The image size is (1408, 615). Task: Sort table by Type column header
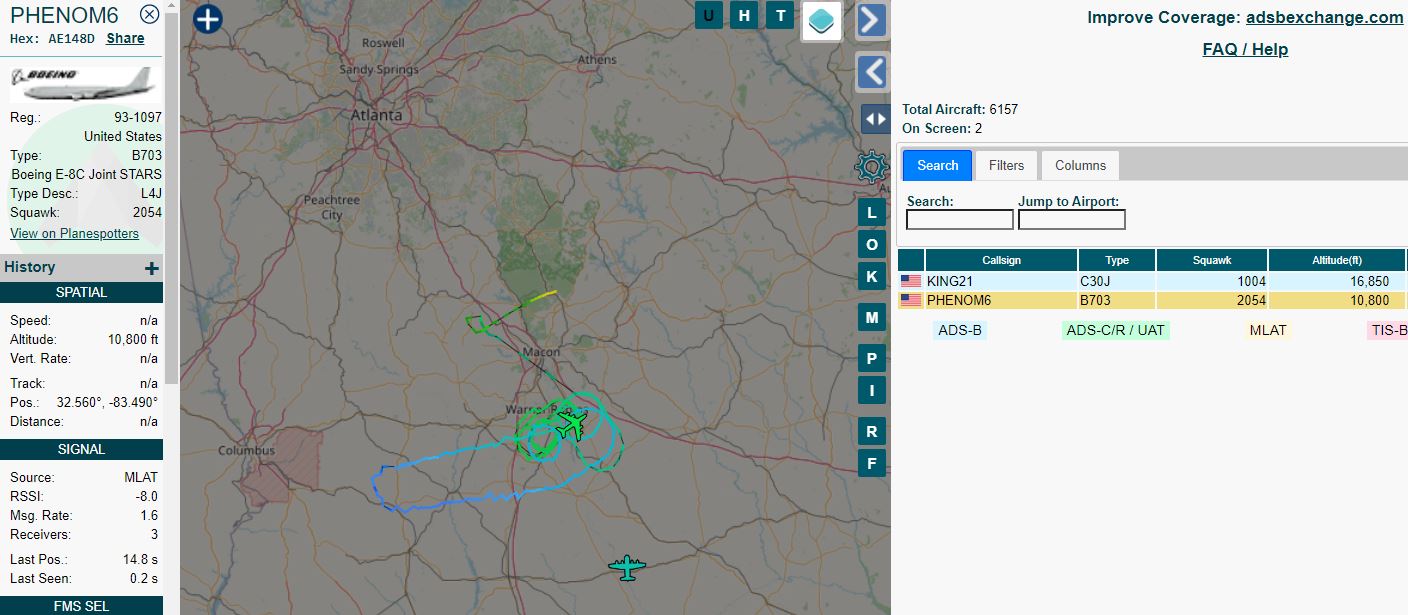coord(1117,260)
